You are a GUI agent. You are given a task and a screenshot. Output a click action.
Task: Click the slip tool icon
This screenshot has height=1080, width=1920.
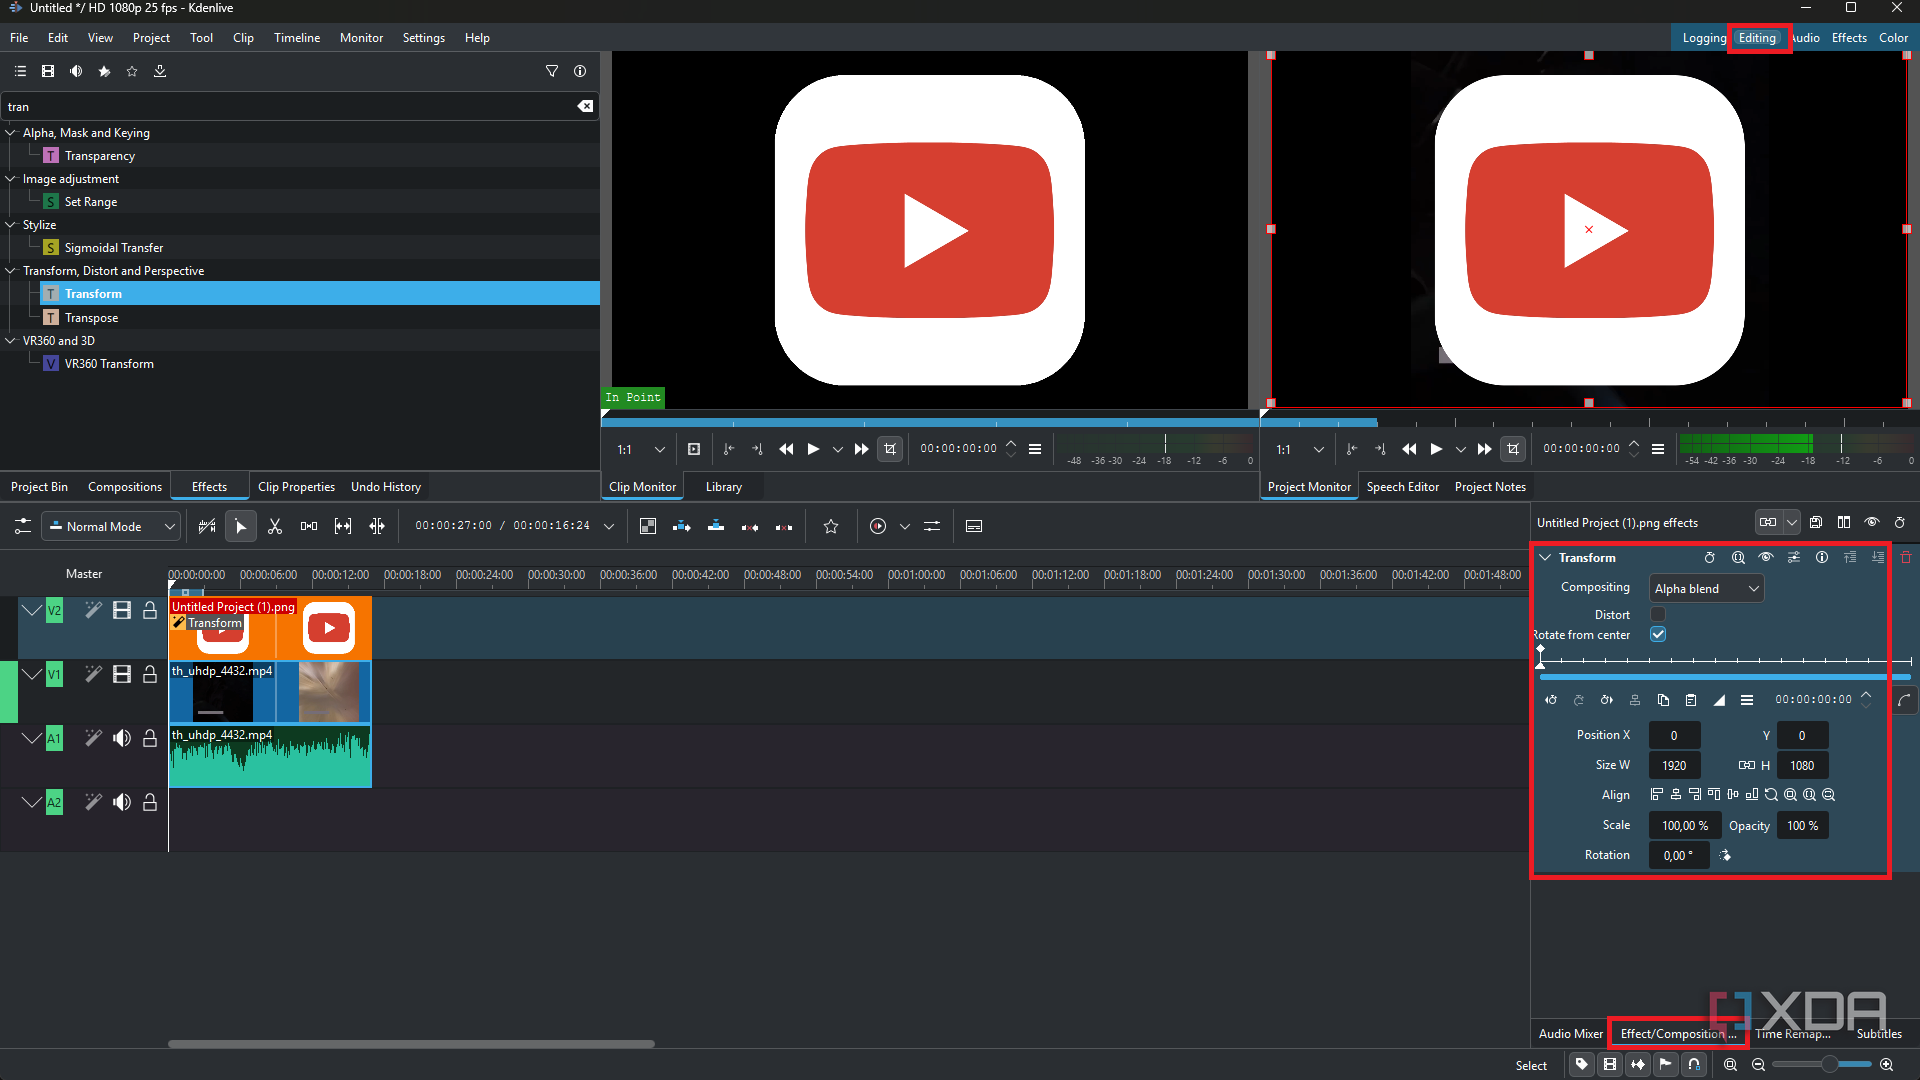click(x=343, y=526)
